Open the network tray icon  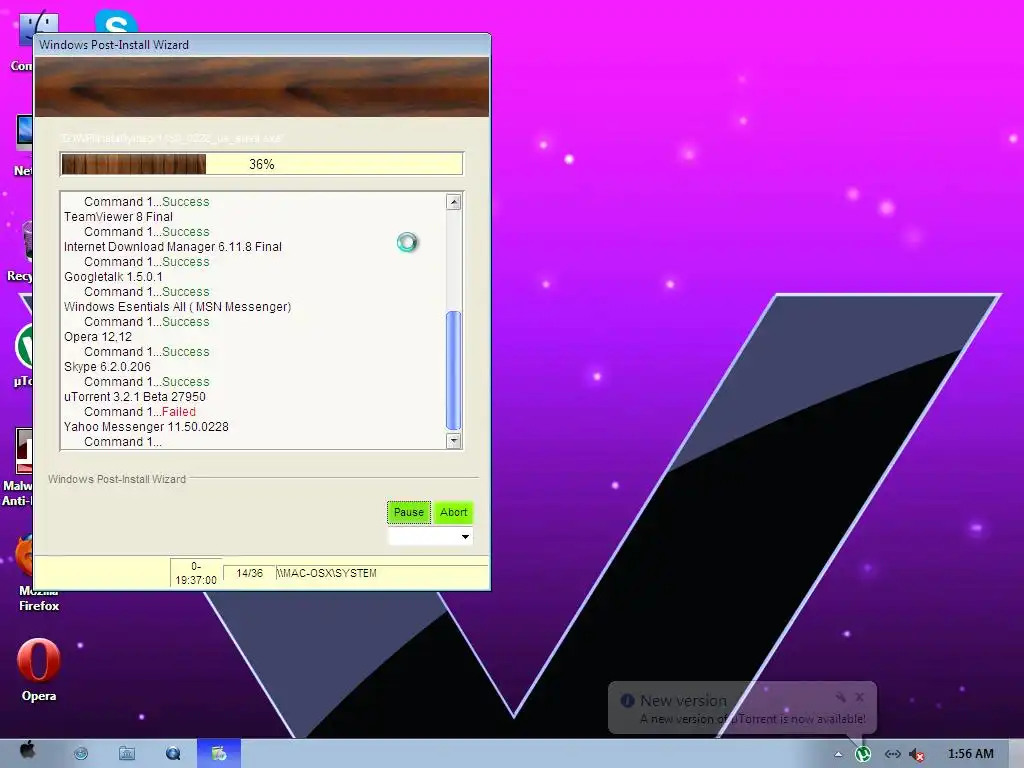(x=893, y=754)
